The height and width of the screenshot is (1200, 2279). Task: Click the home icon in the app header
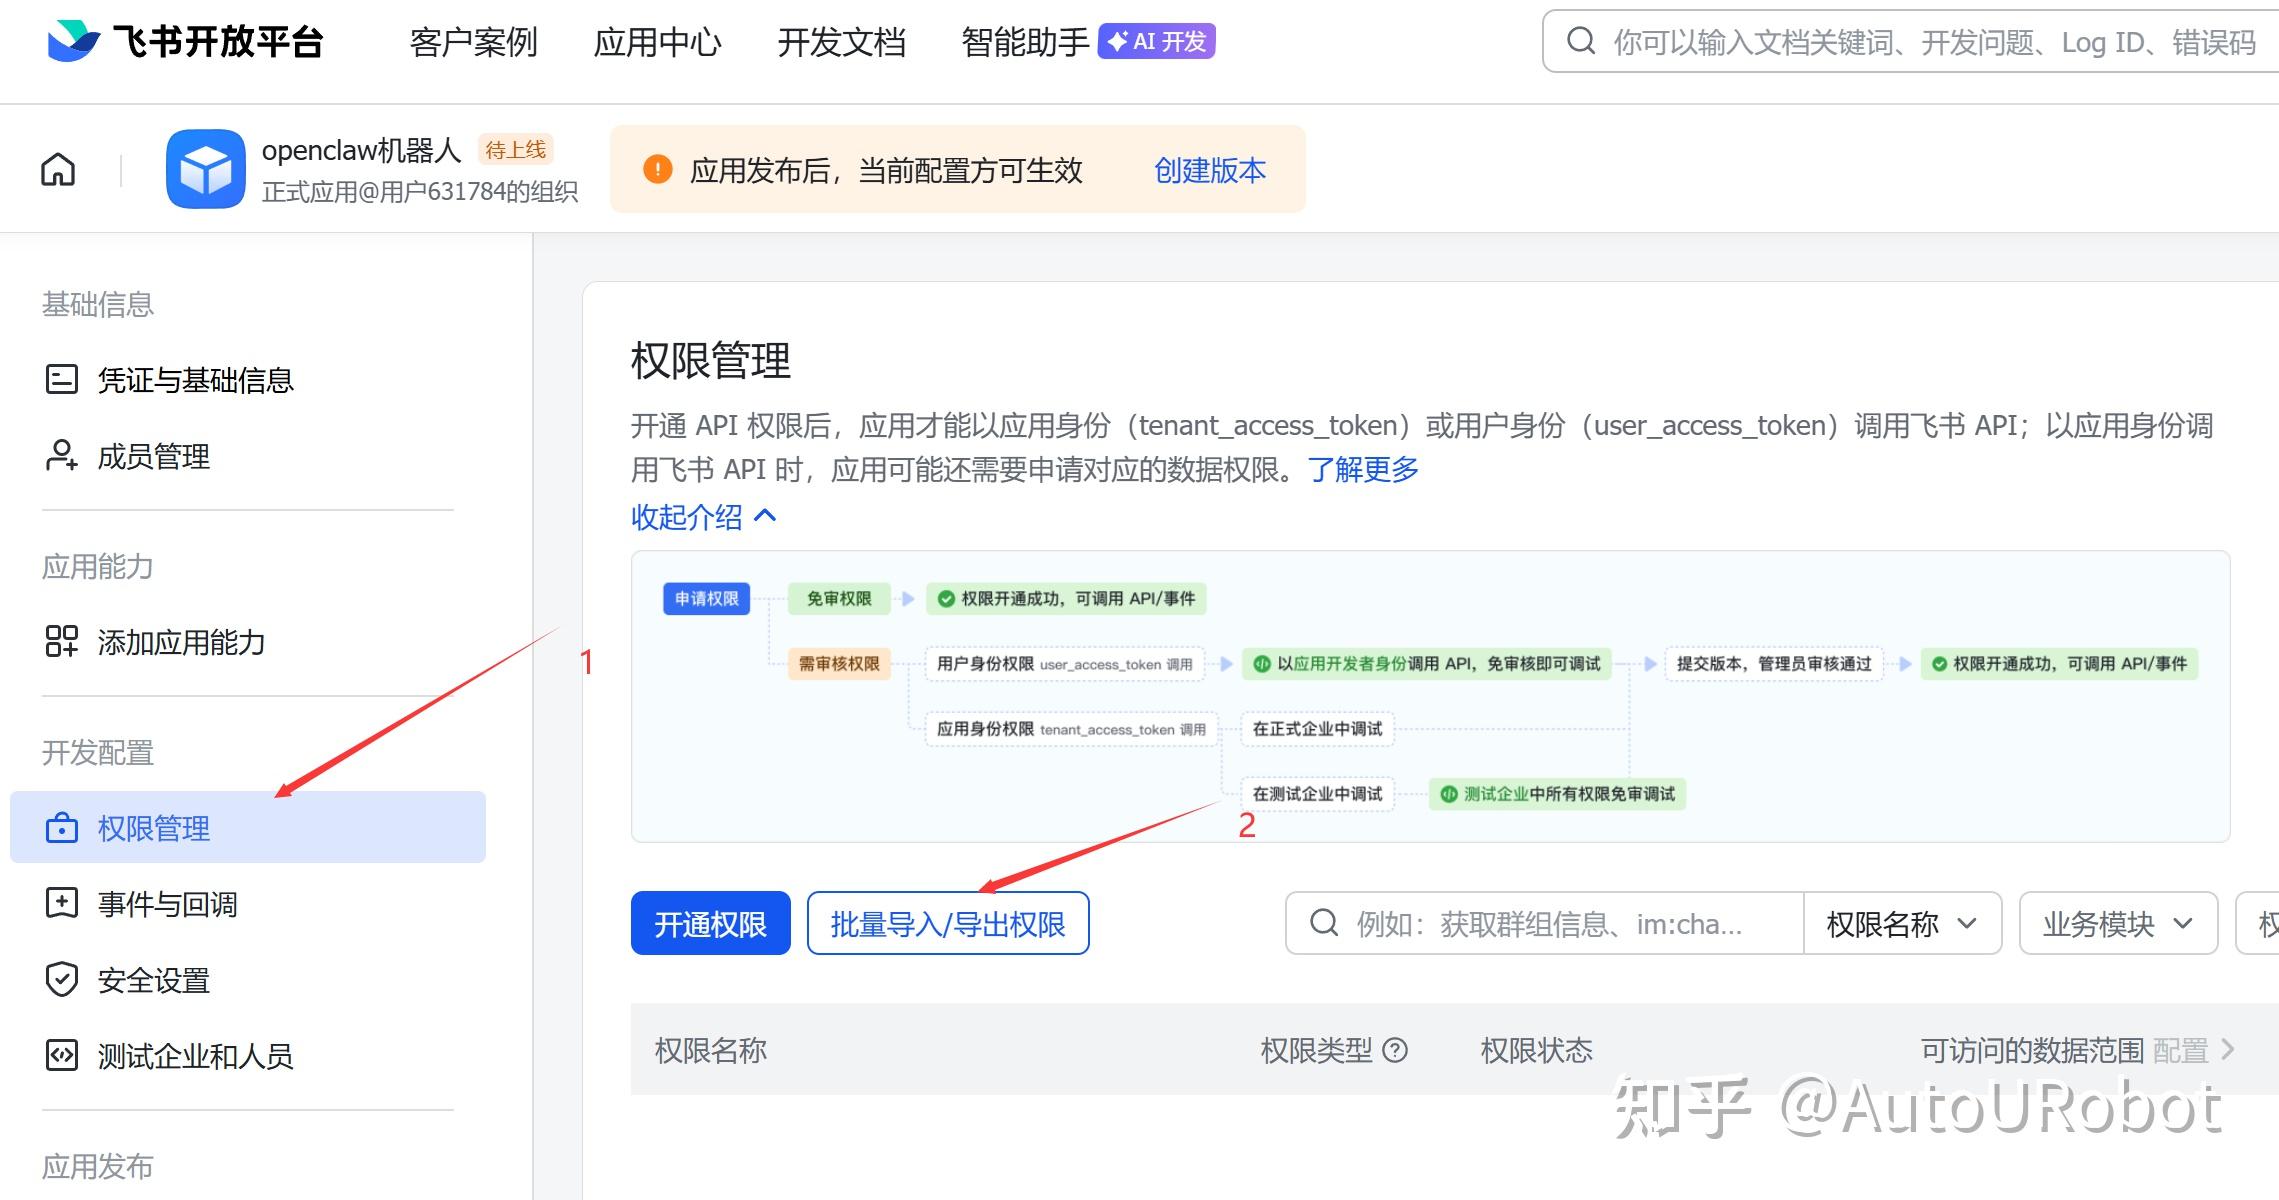[58, 170]
